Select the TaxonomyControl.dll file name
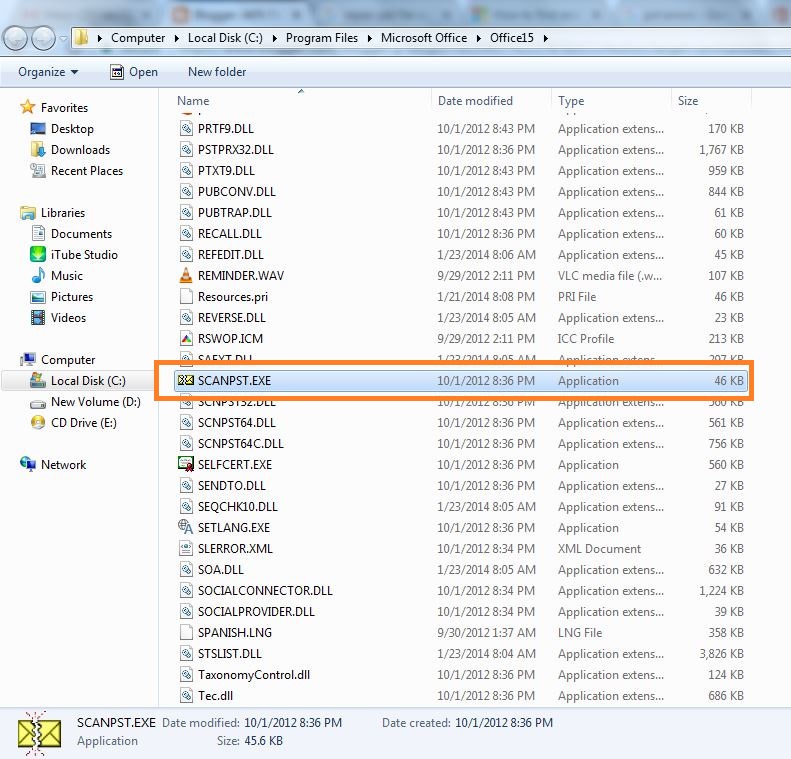Image resolution: width=791 pixels, height=759 pixels. [254, 675]
